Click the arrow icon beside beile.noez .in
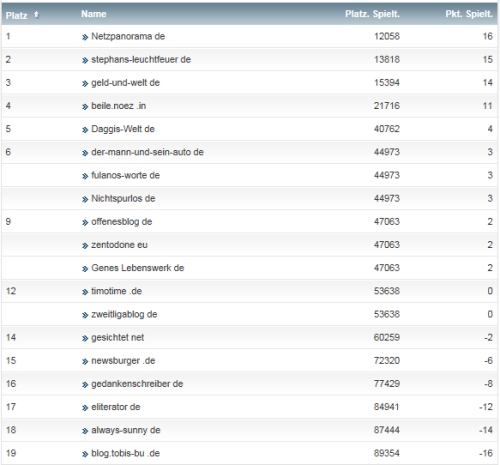This screenshot has width=500, height=465. 85,107
